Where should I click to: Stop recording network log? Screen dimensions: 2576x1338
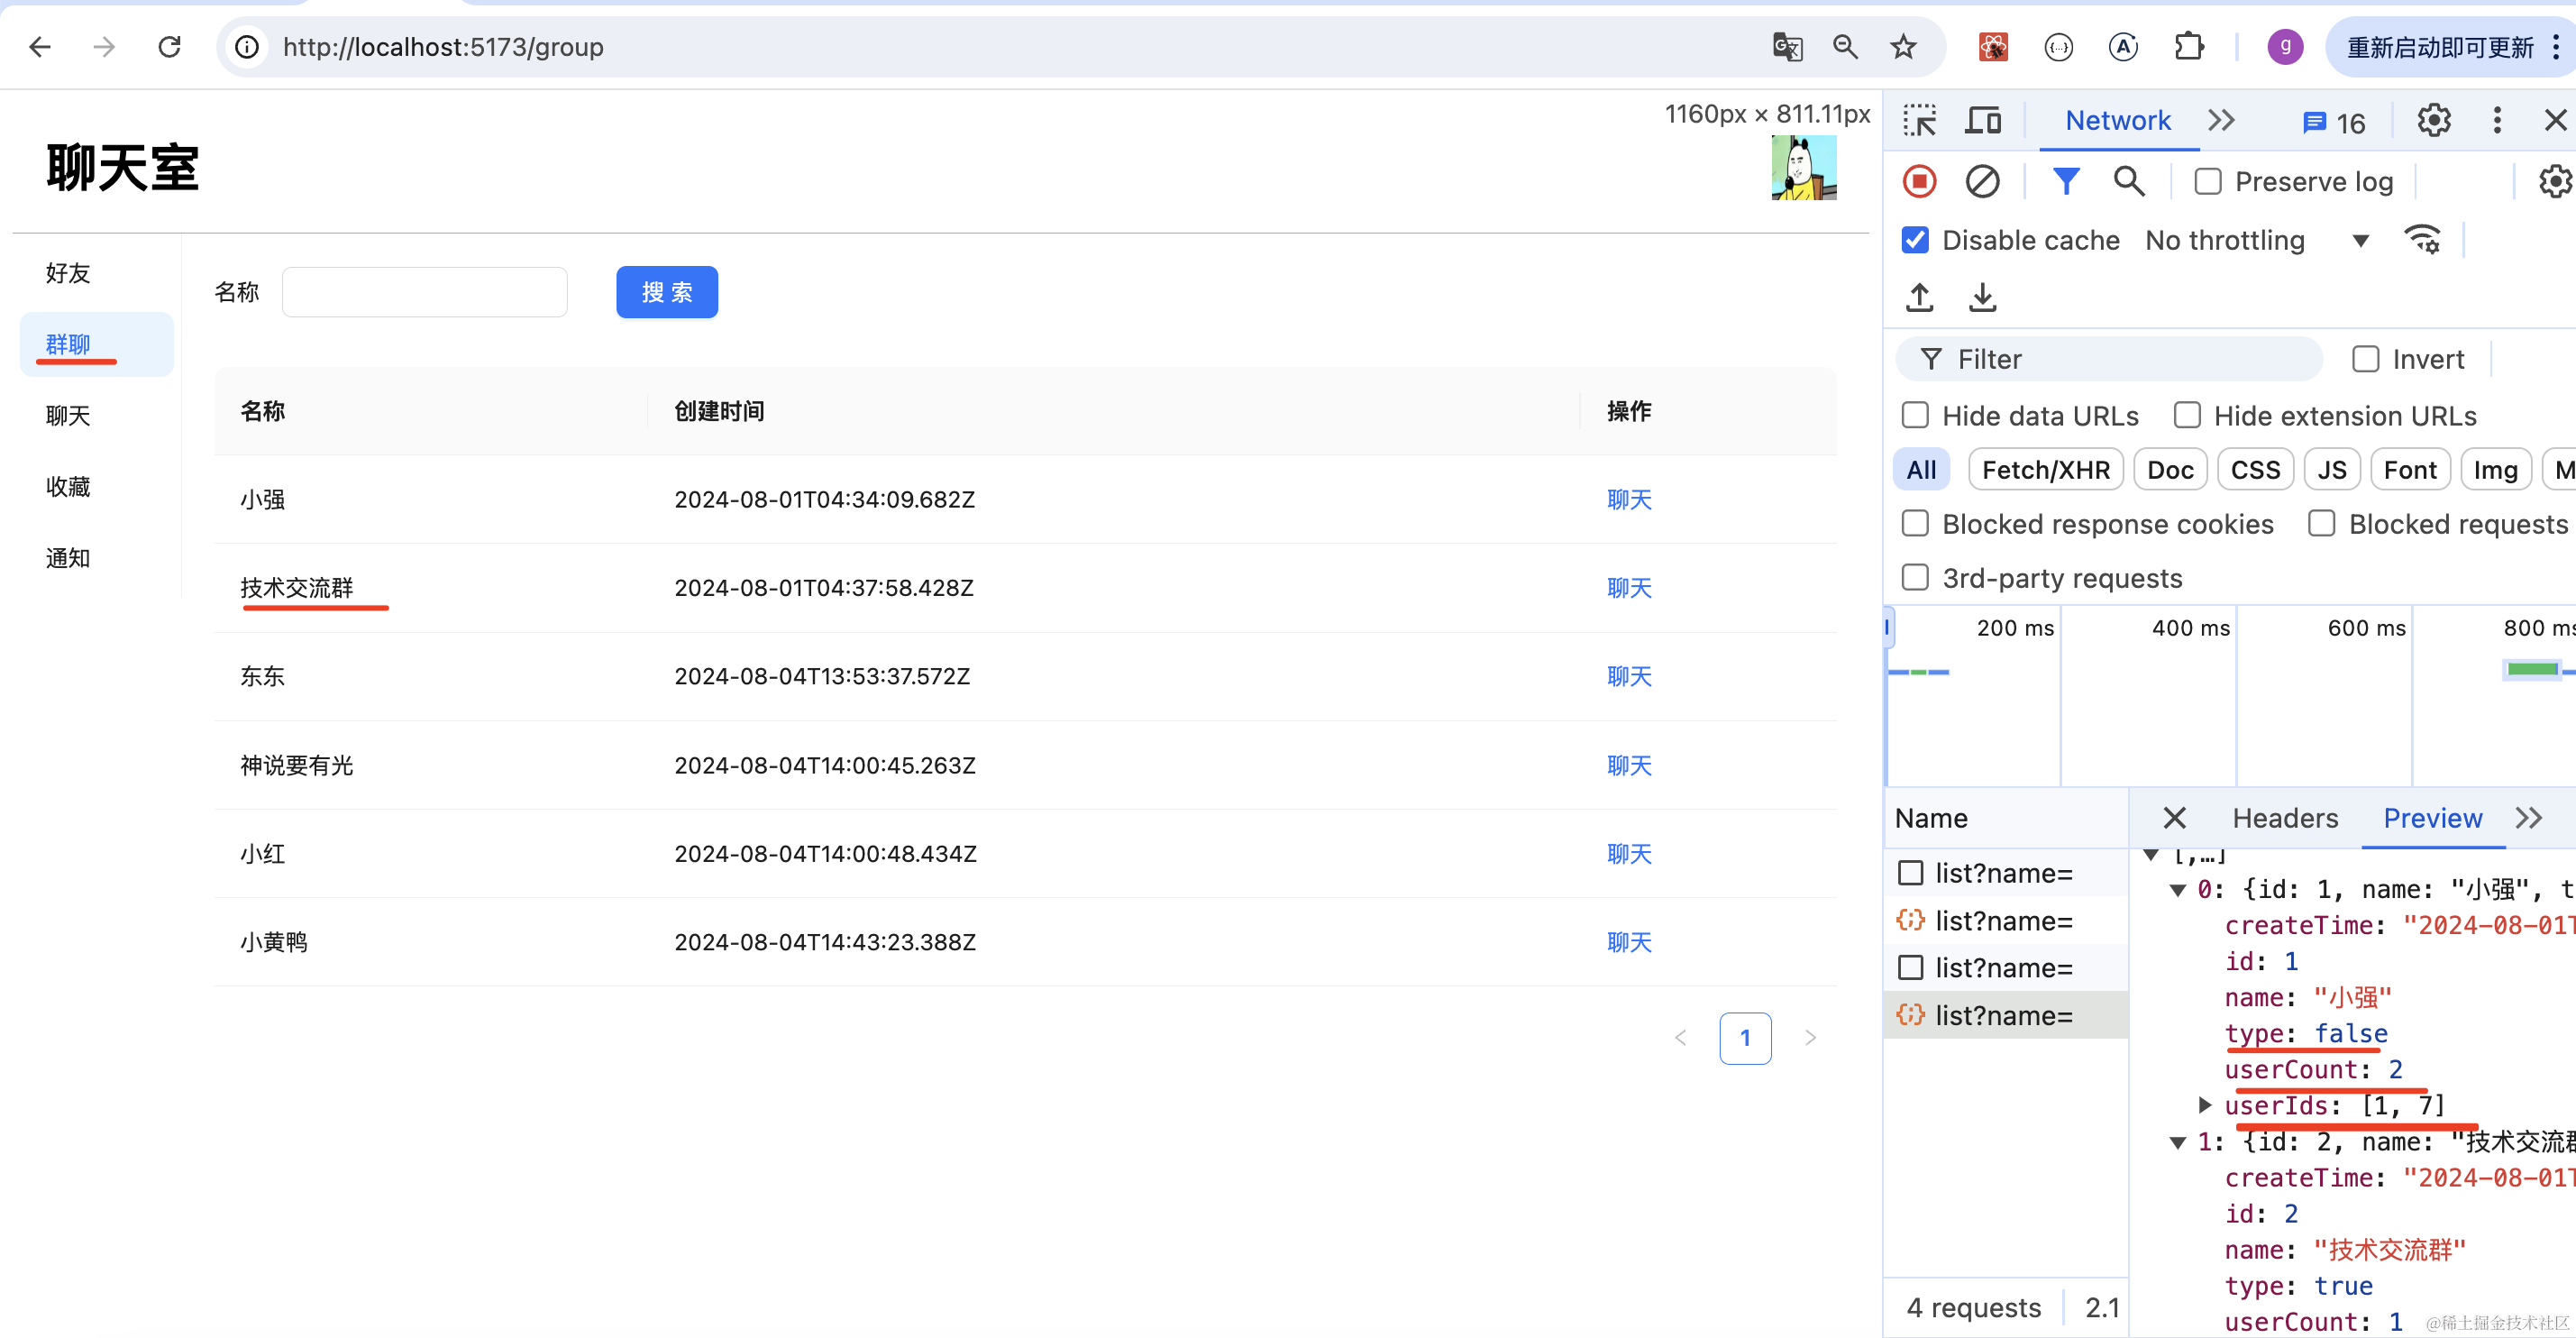[x=1919, y=182]
